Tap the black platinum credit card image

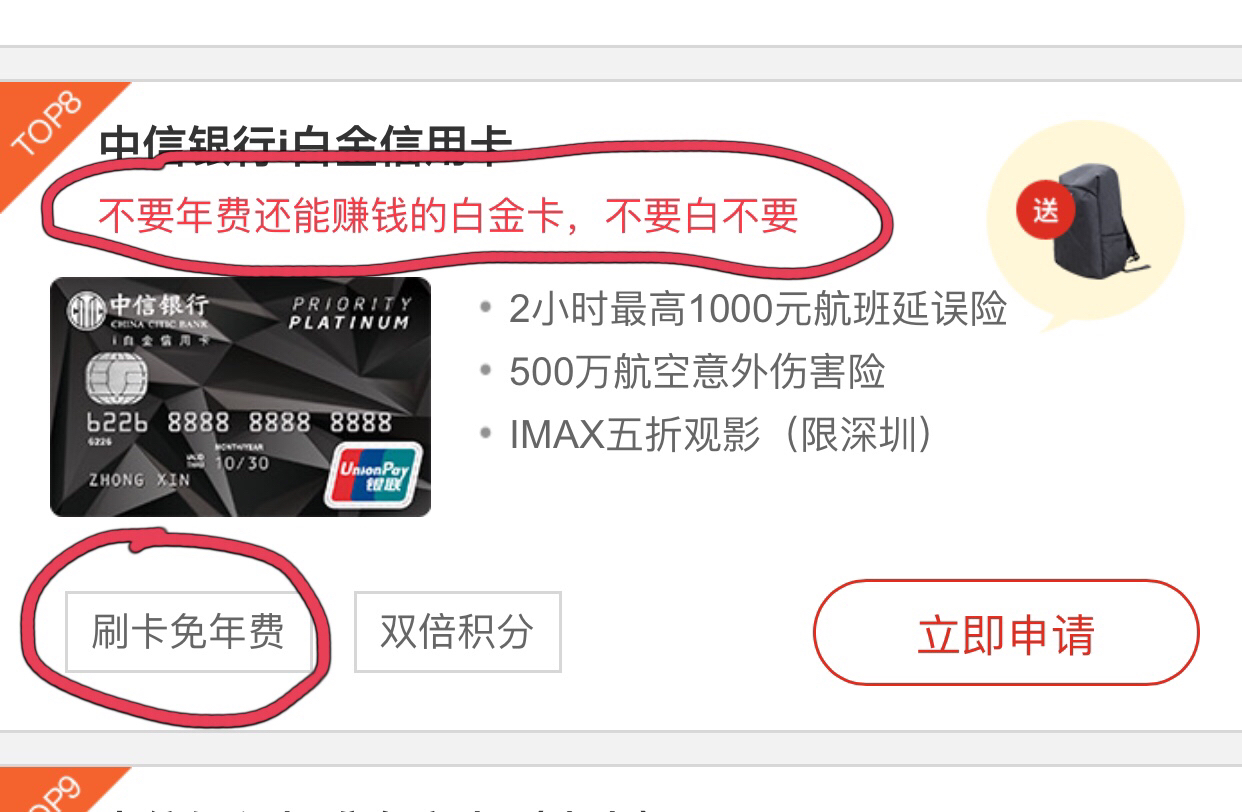[240, 397]
